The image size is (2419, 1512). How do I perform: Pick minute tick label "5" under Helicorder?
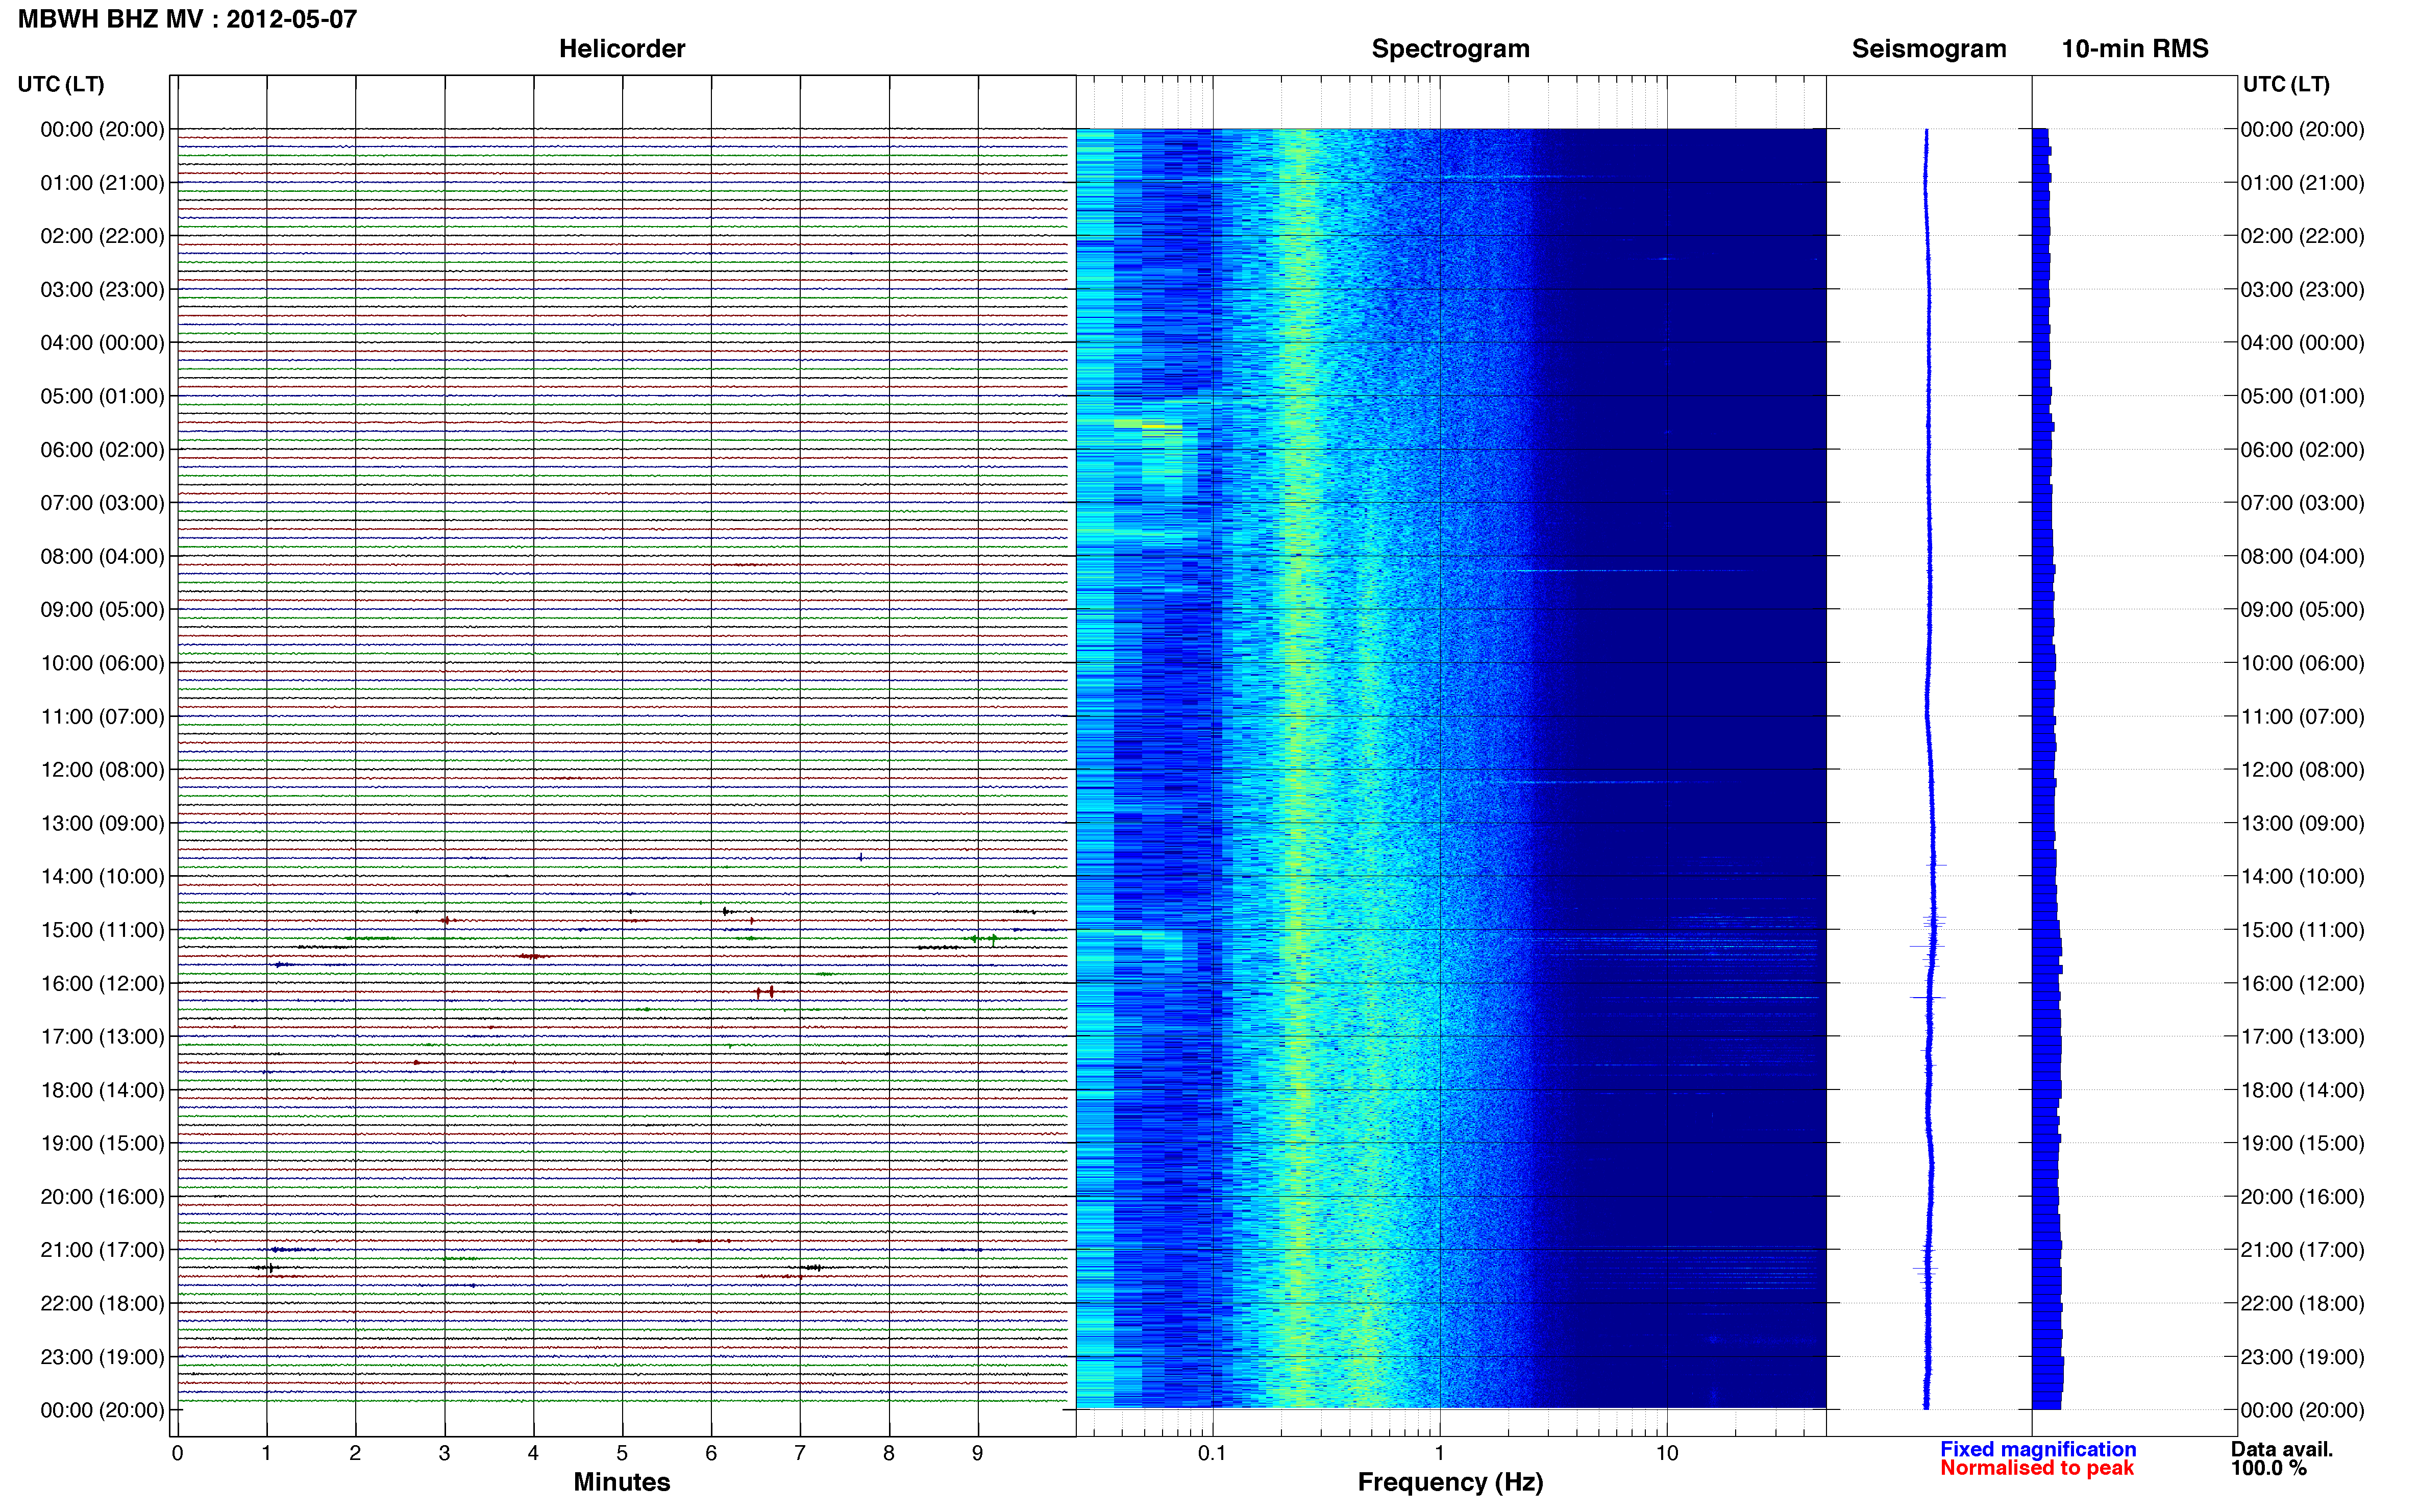pyautogui.click(x=622, y=1454)
